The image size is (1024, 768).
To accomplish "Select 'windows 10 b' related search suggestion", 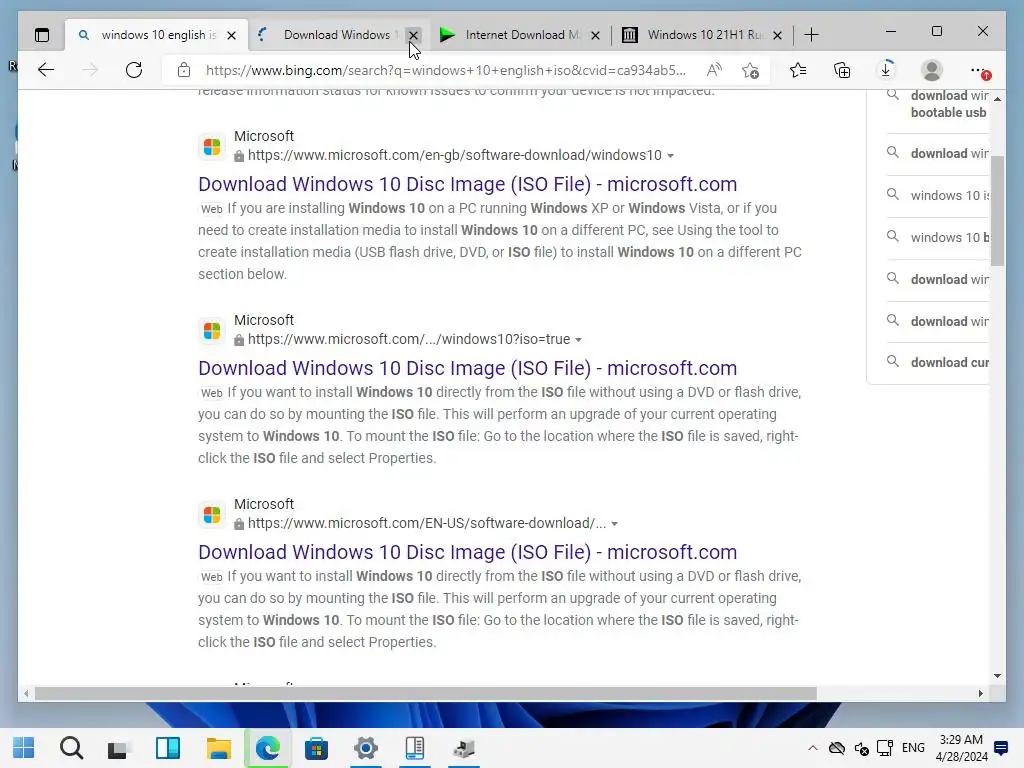I will (x=936, y=237).
